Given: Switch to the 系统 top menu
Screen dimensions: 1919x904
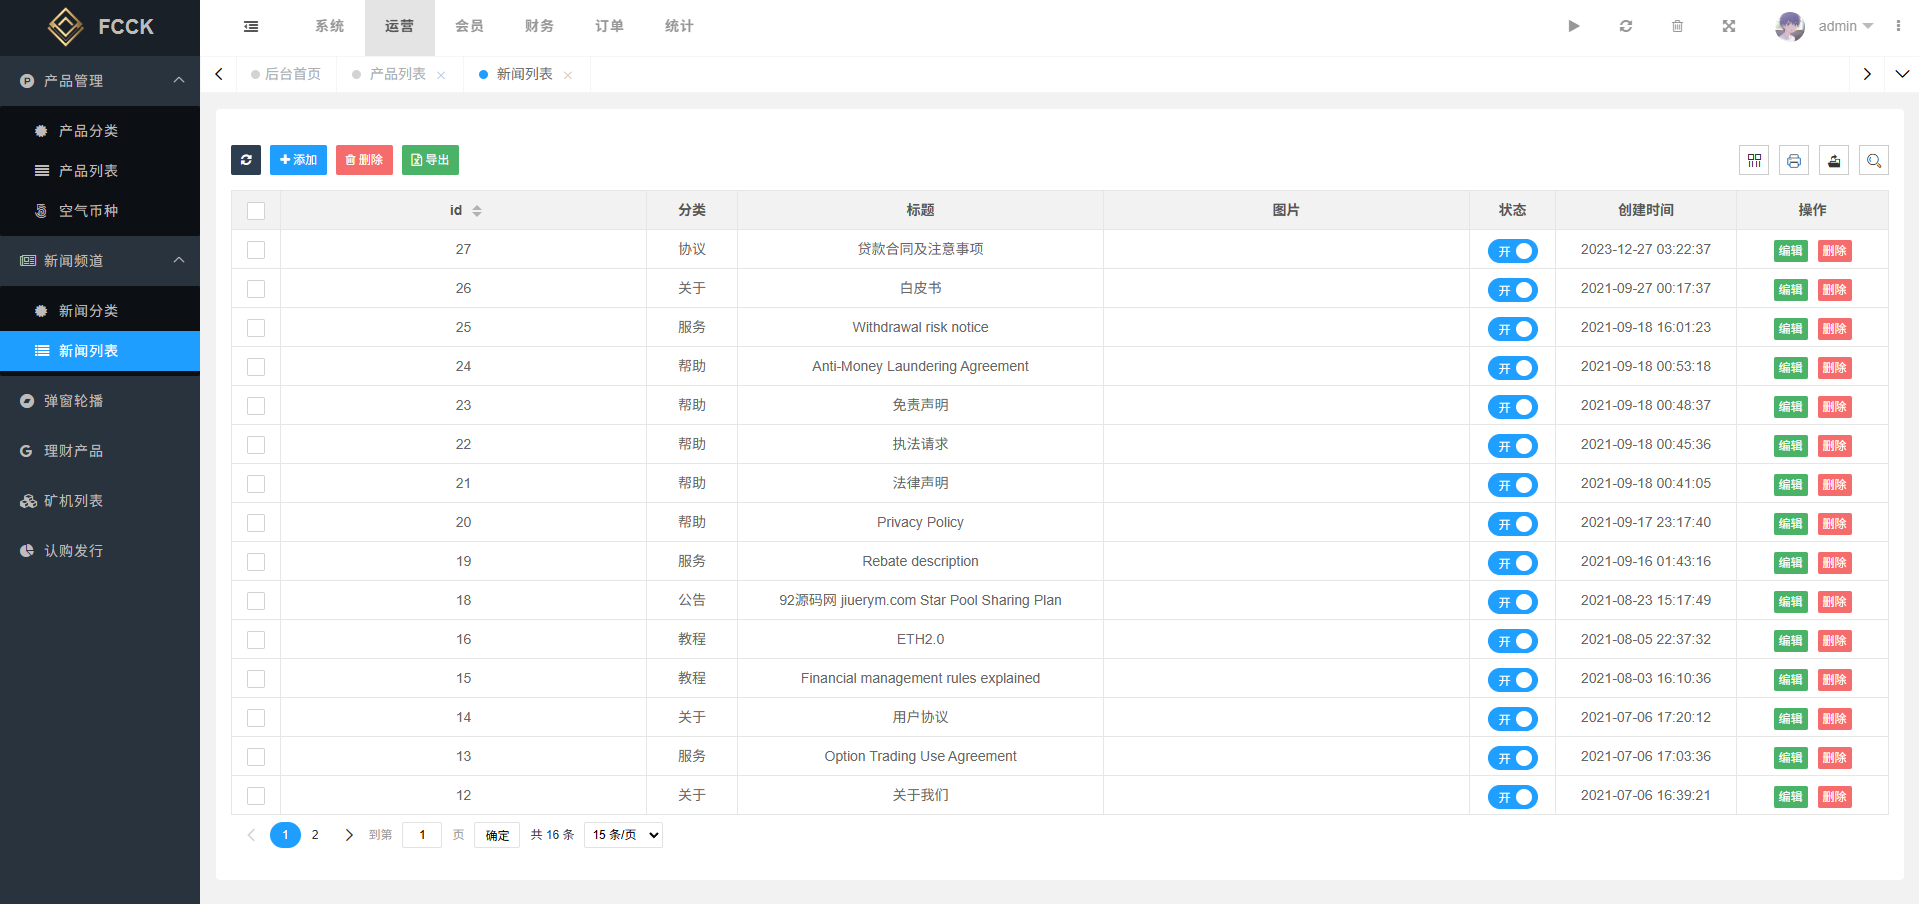Looking at the screenshot, I should (329, 26).
